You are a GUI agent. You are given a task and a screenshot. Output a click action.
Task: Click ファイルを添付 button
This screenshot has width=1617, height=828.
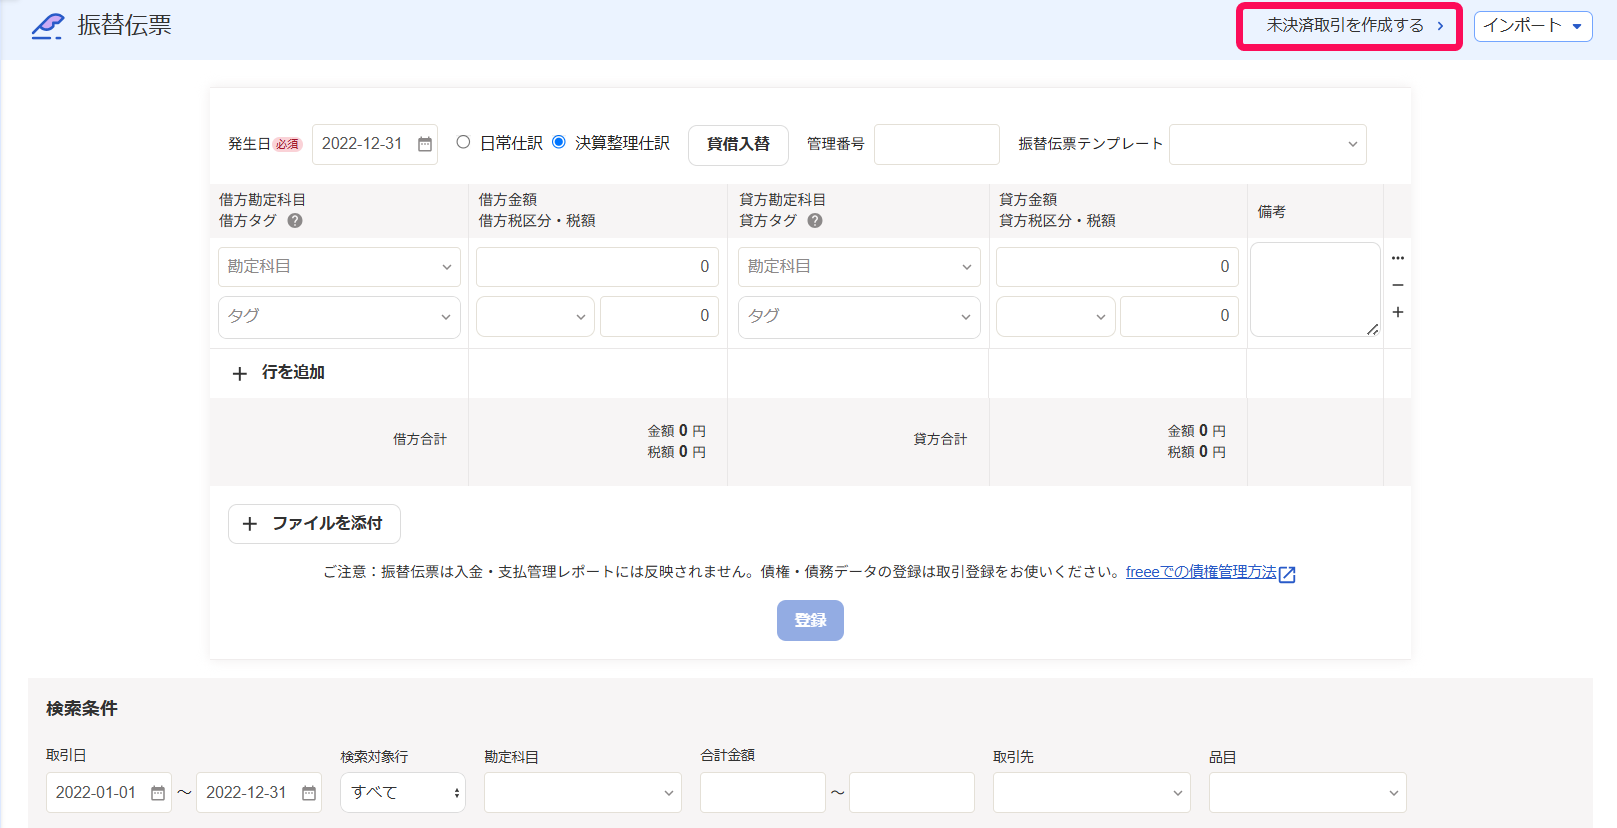314,524
